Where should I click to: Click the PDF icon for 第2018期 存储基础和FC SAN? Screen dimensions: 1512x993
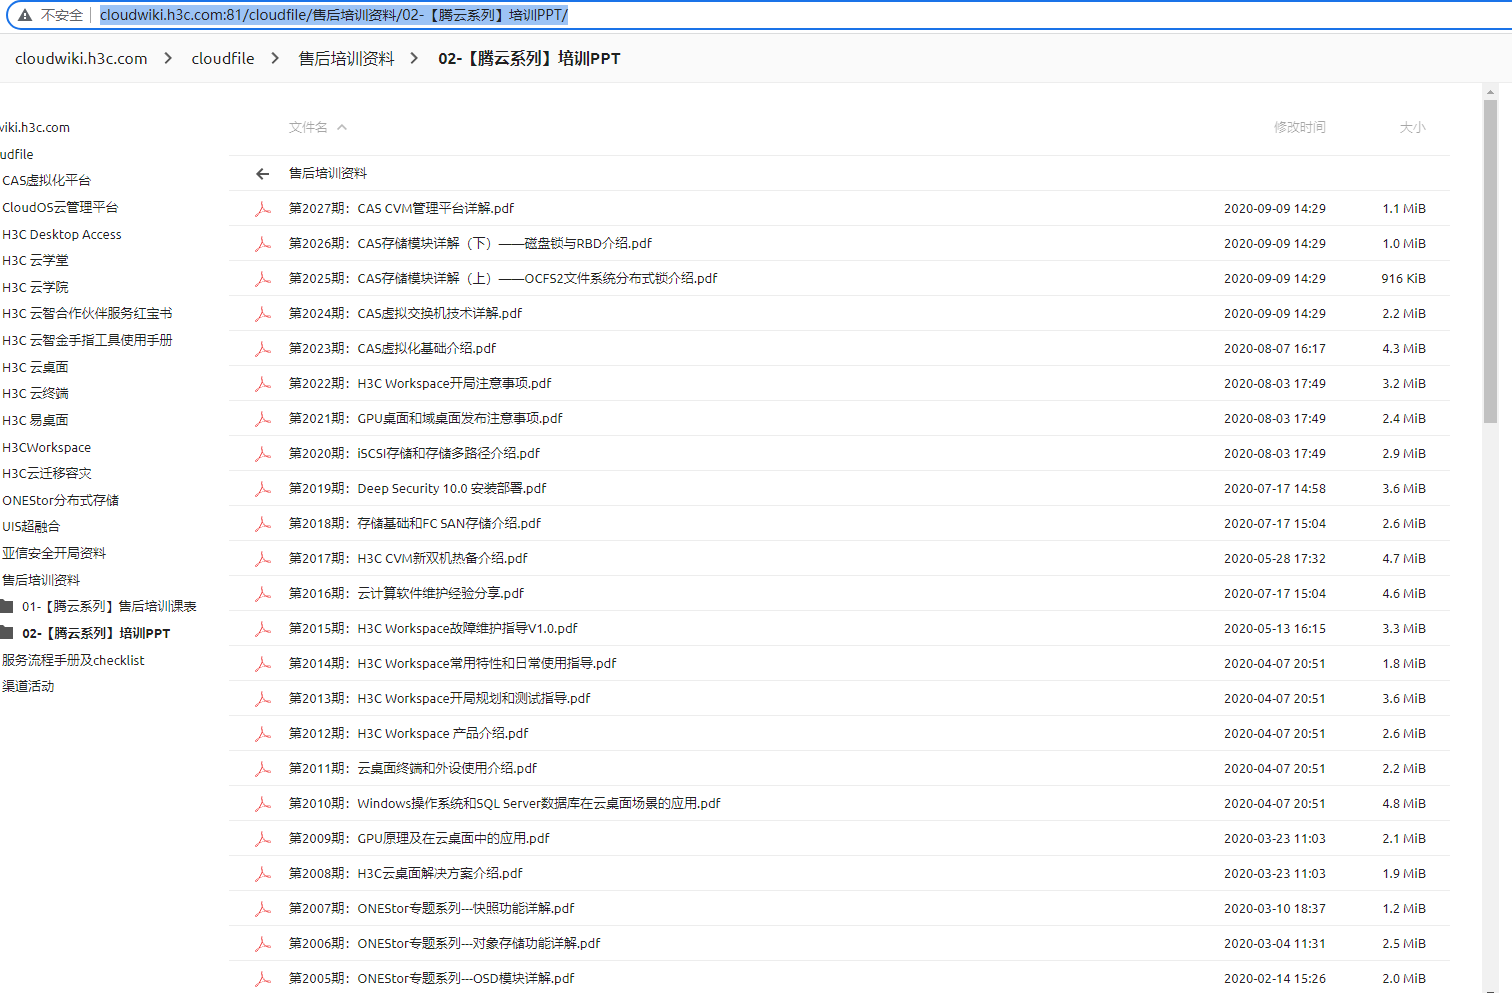(263, 524)
